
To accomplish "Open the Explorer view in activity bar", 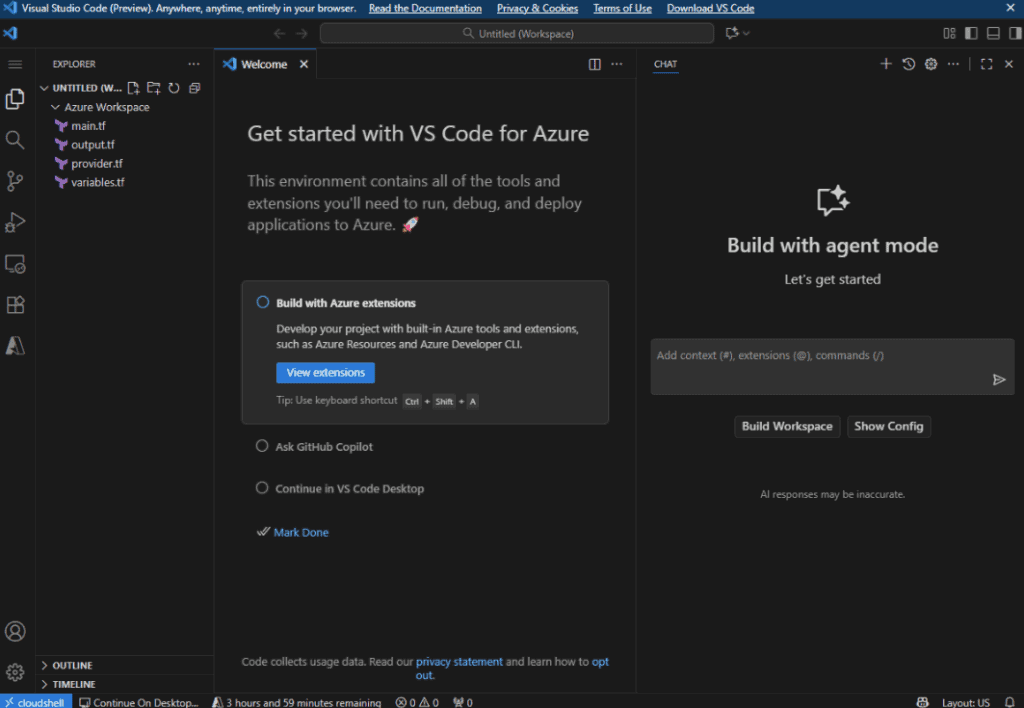I will [15, 99].
